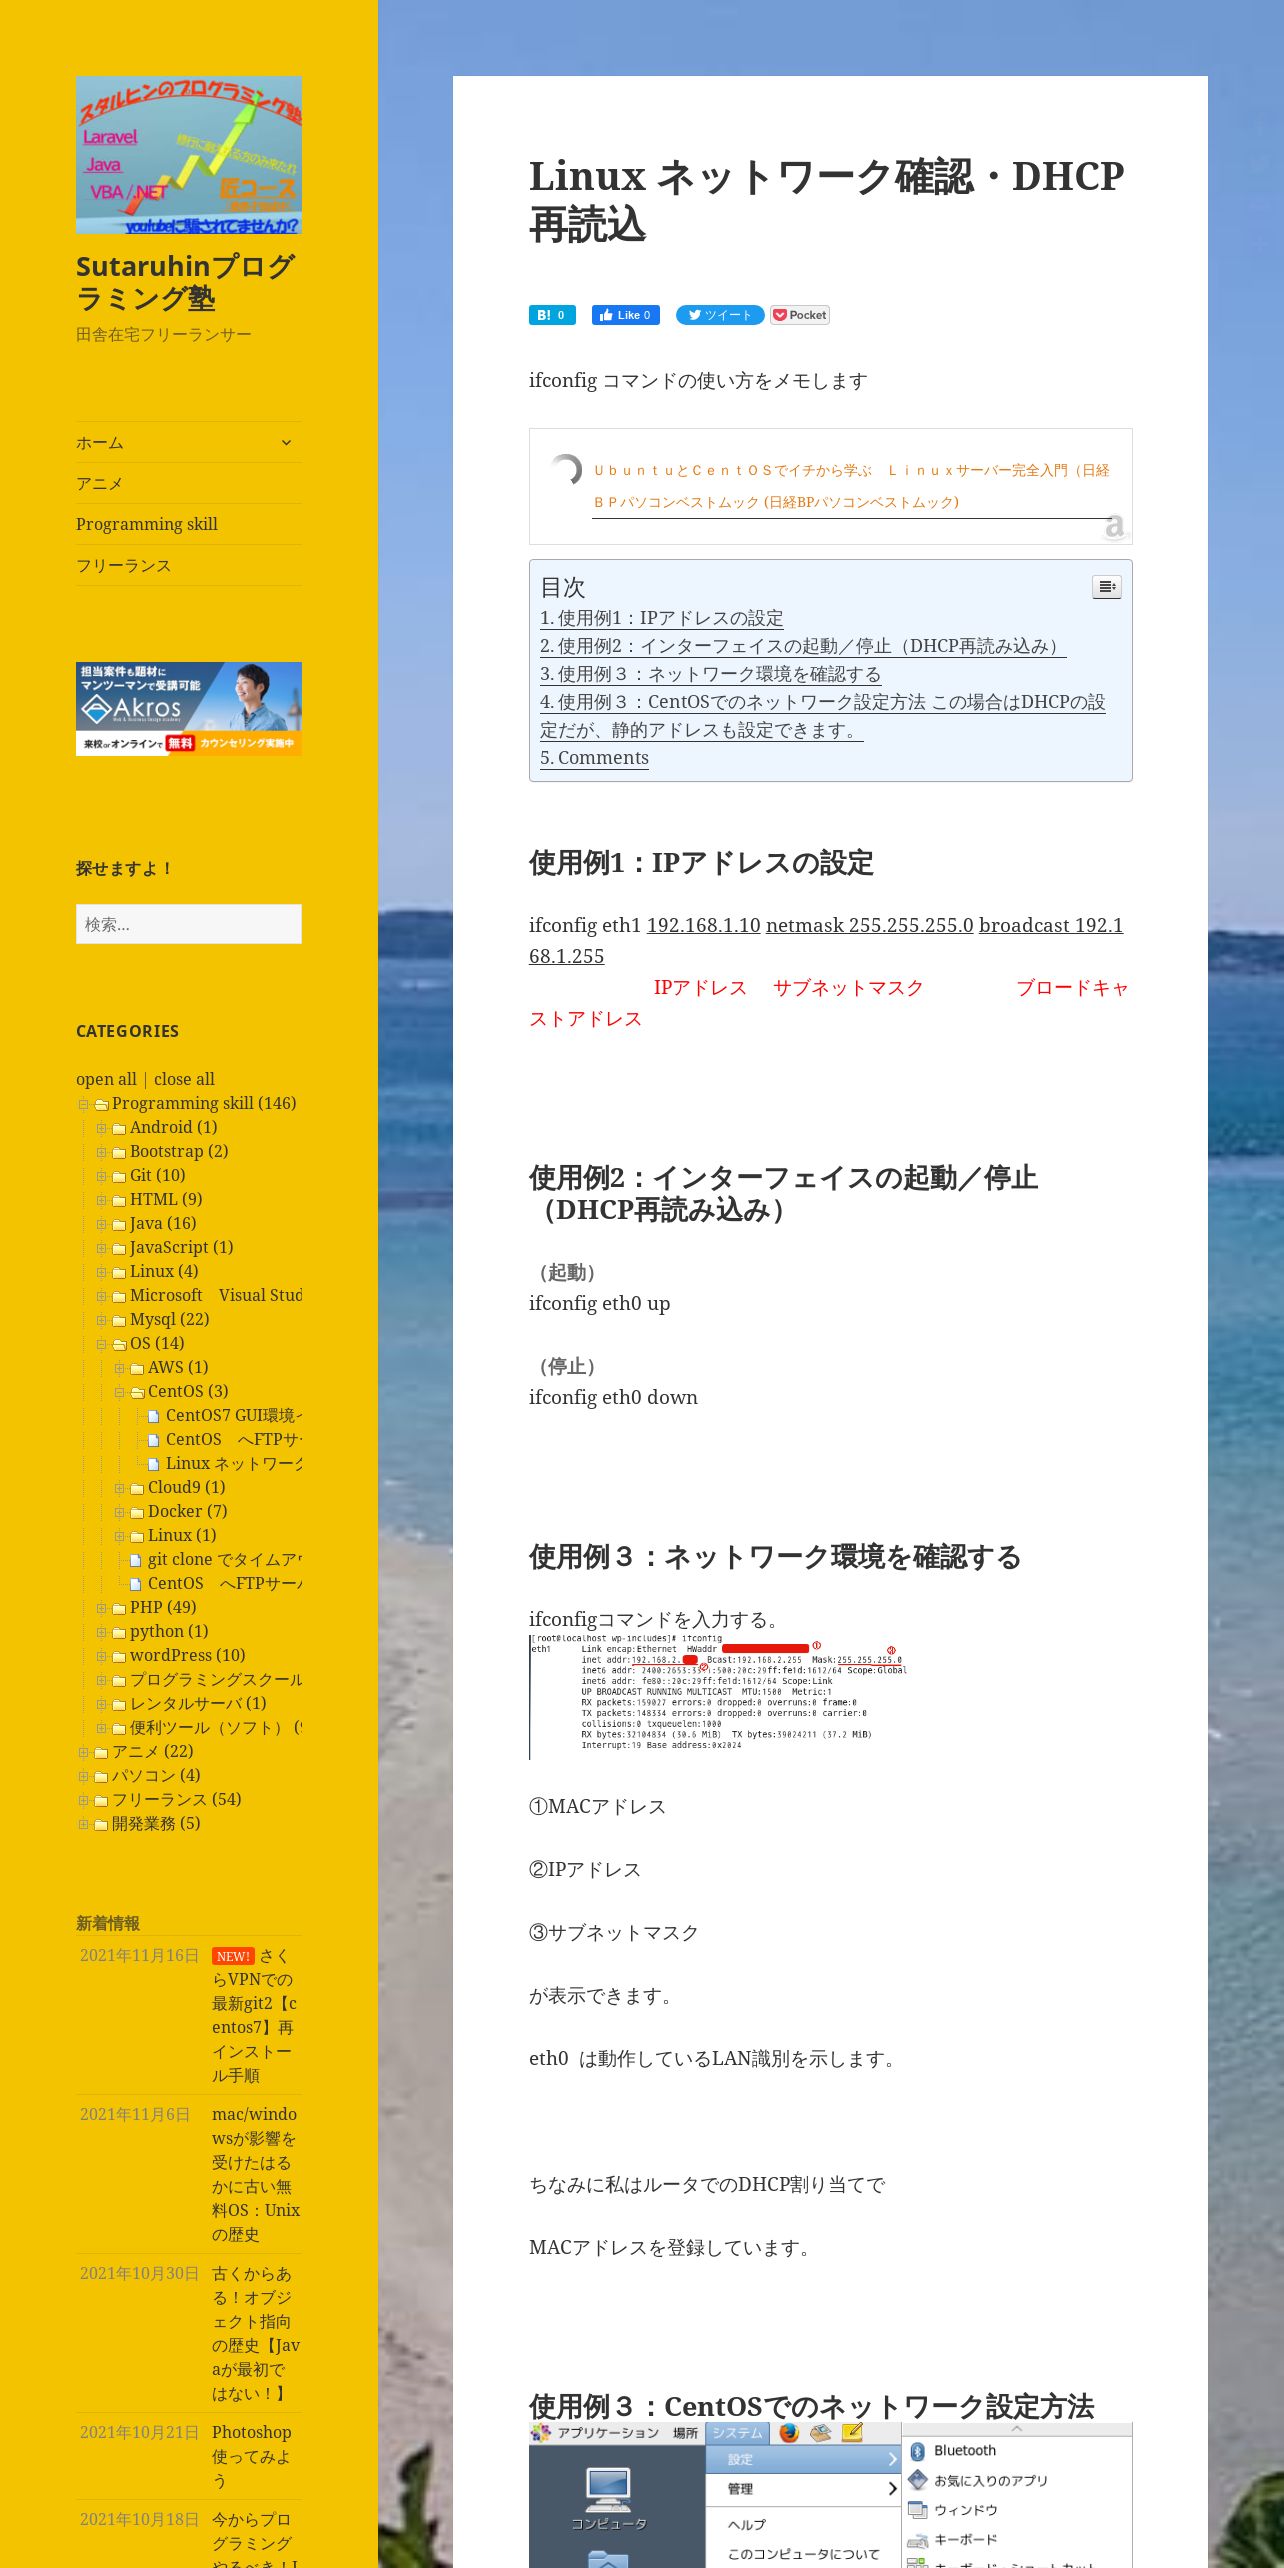
Task: Open the オブジェクト指向の歴史 news post
Action: (255, 2333)
